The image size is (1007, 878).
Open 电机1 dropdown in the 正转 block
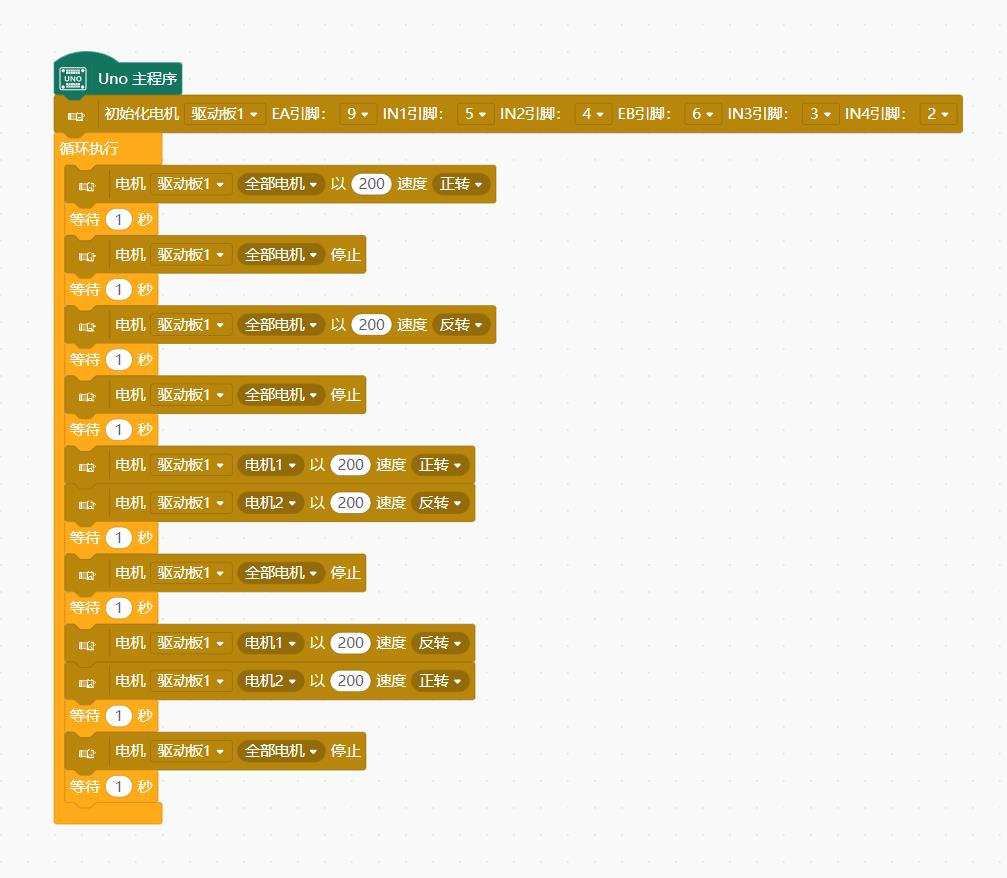click(270, 464)
